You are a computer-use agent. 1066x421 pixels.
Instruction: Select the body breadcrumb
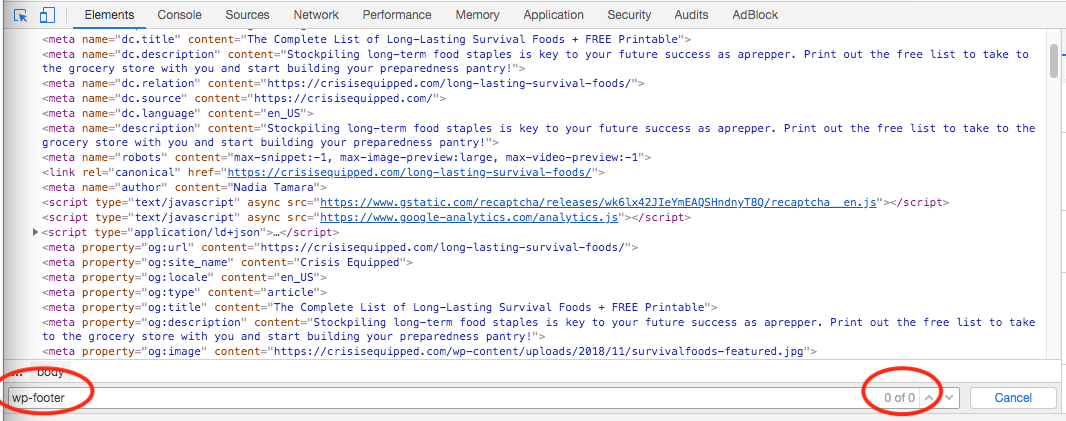click(x=50, y=372)
